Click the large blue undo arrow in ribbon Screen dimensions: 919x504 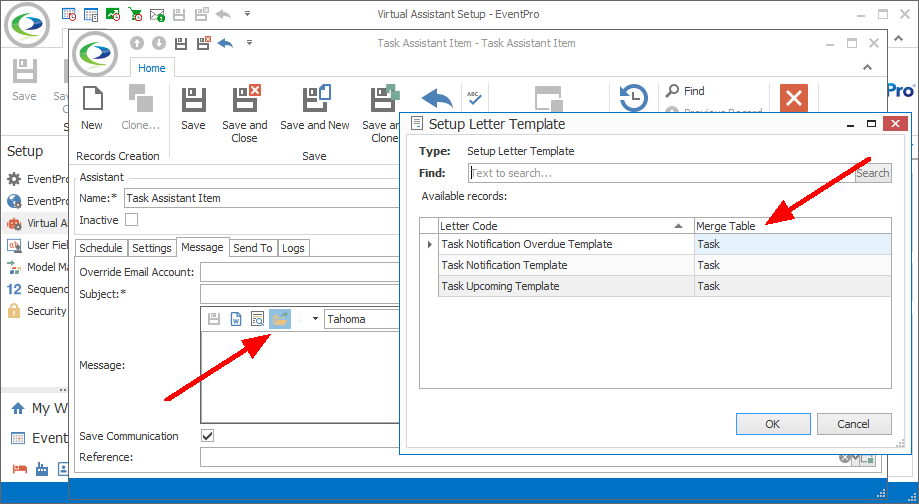coord(437,98)
